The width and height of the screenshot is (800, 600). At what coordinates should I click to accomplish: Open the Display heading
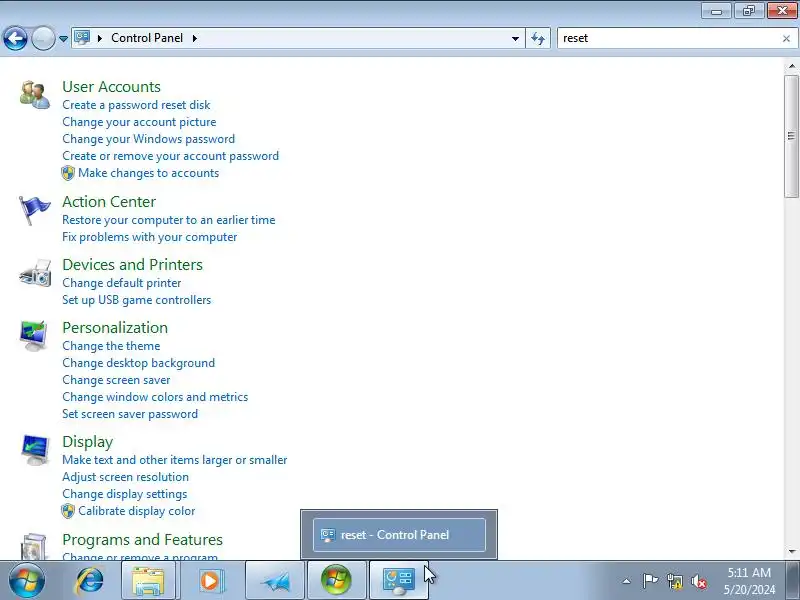coord(88,442)
